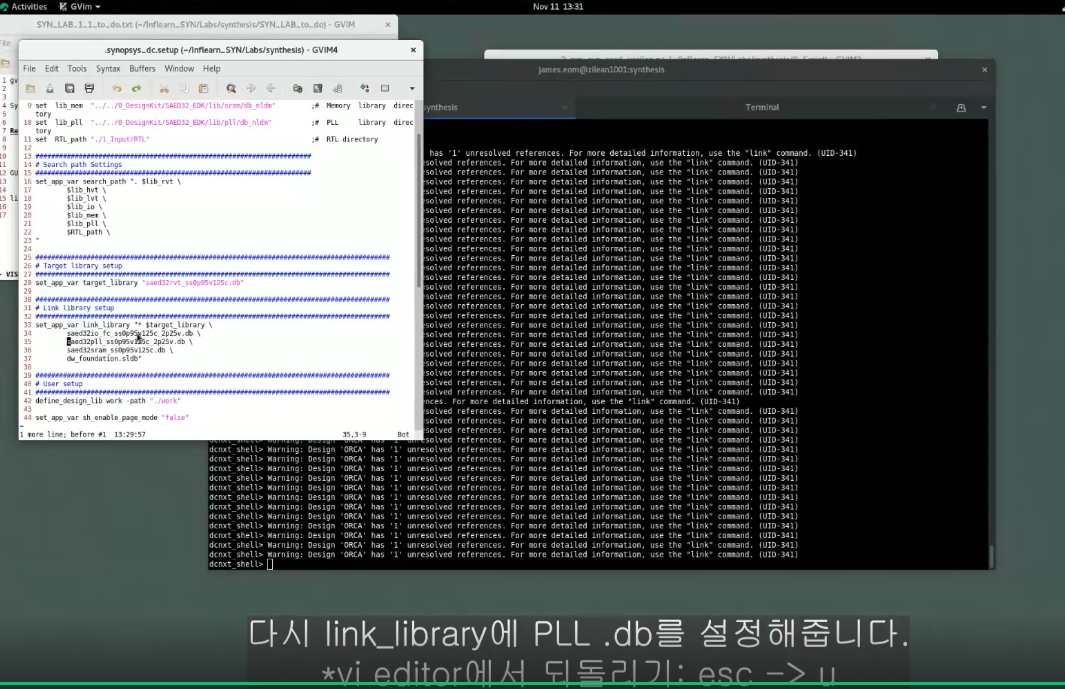This screenshot has width=1065, height=689.
Task: Click the '# Search path Settings' comment
Action: click(79, 164)
